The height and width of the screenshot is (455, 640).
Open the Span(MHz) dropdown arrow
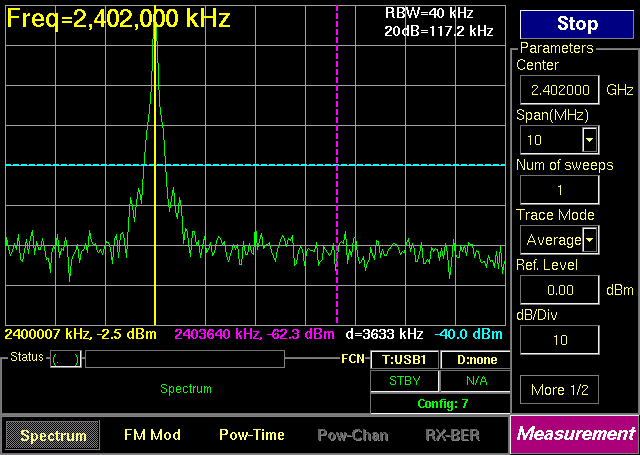pyautogui.click(x=590, y=140)
